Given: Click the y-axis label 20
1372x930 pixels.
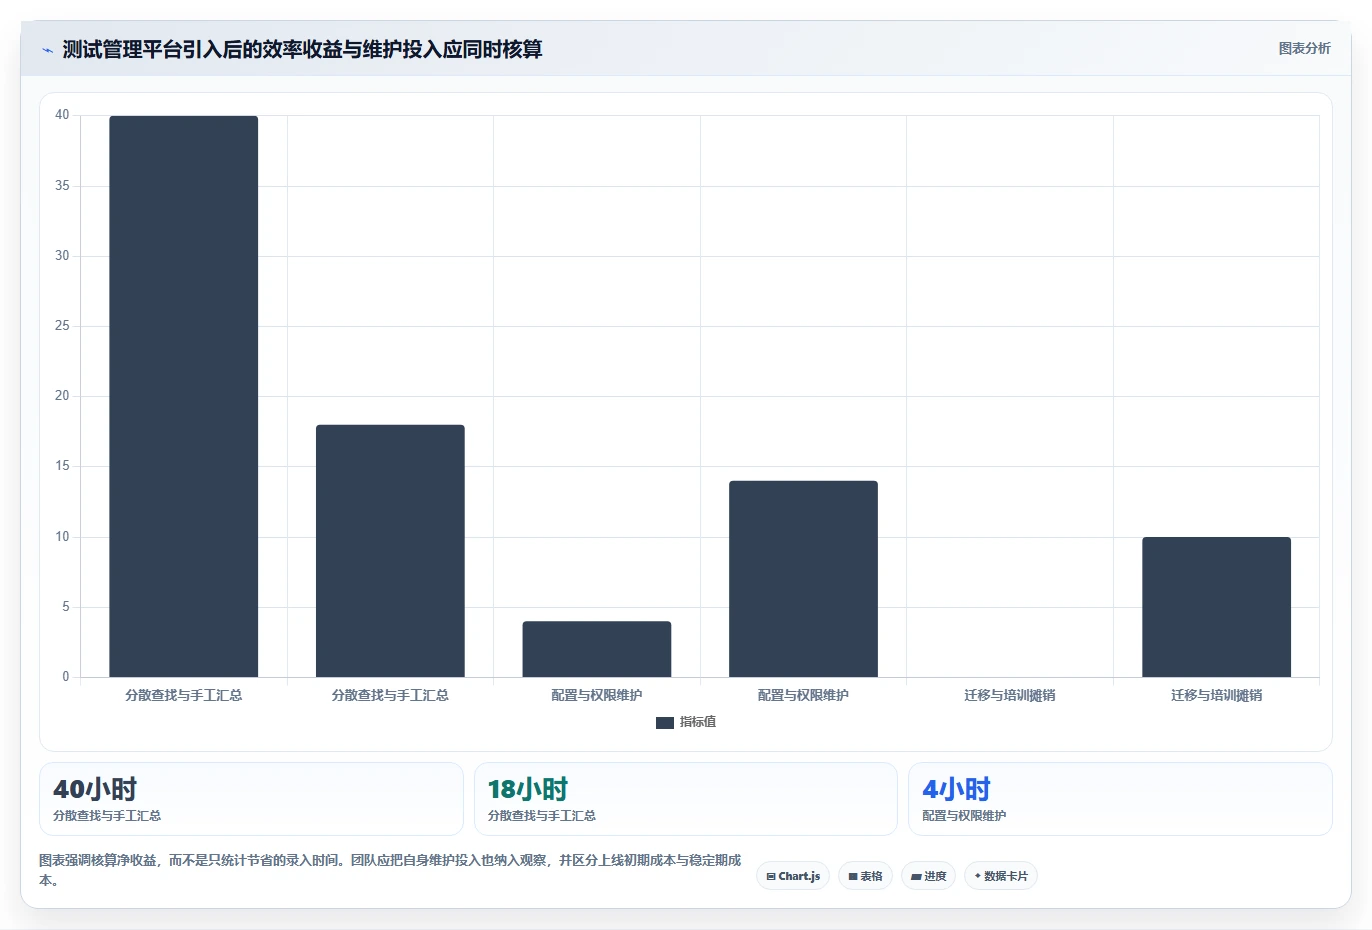Looking at the screenshot, I should click(62, 396).
